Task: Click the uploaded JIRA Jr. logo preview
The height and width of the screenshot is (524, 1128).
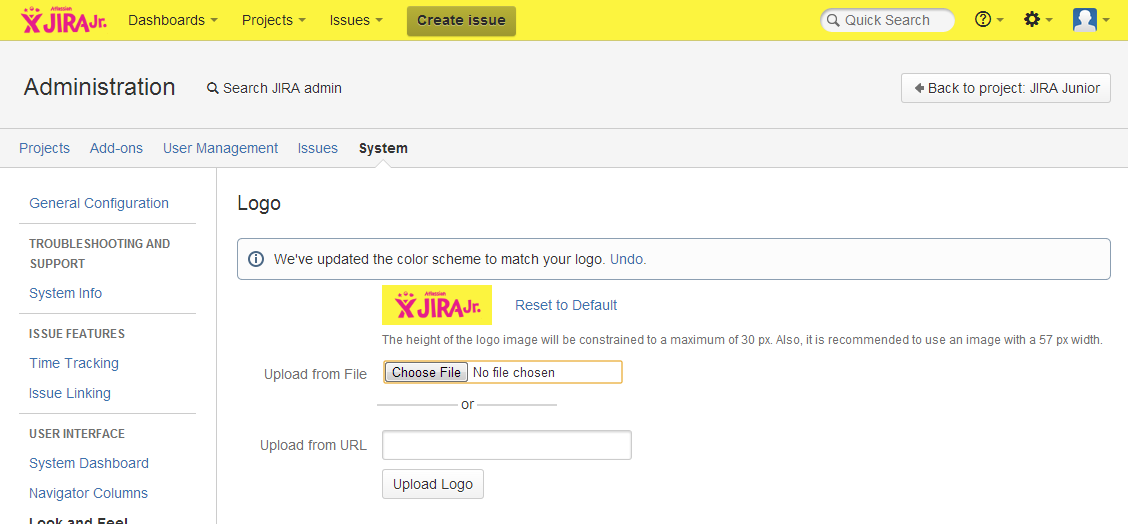Action: tap(437, 305)
